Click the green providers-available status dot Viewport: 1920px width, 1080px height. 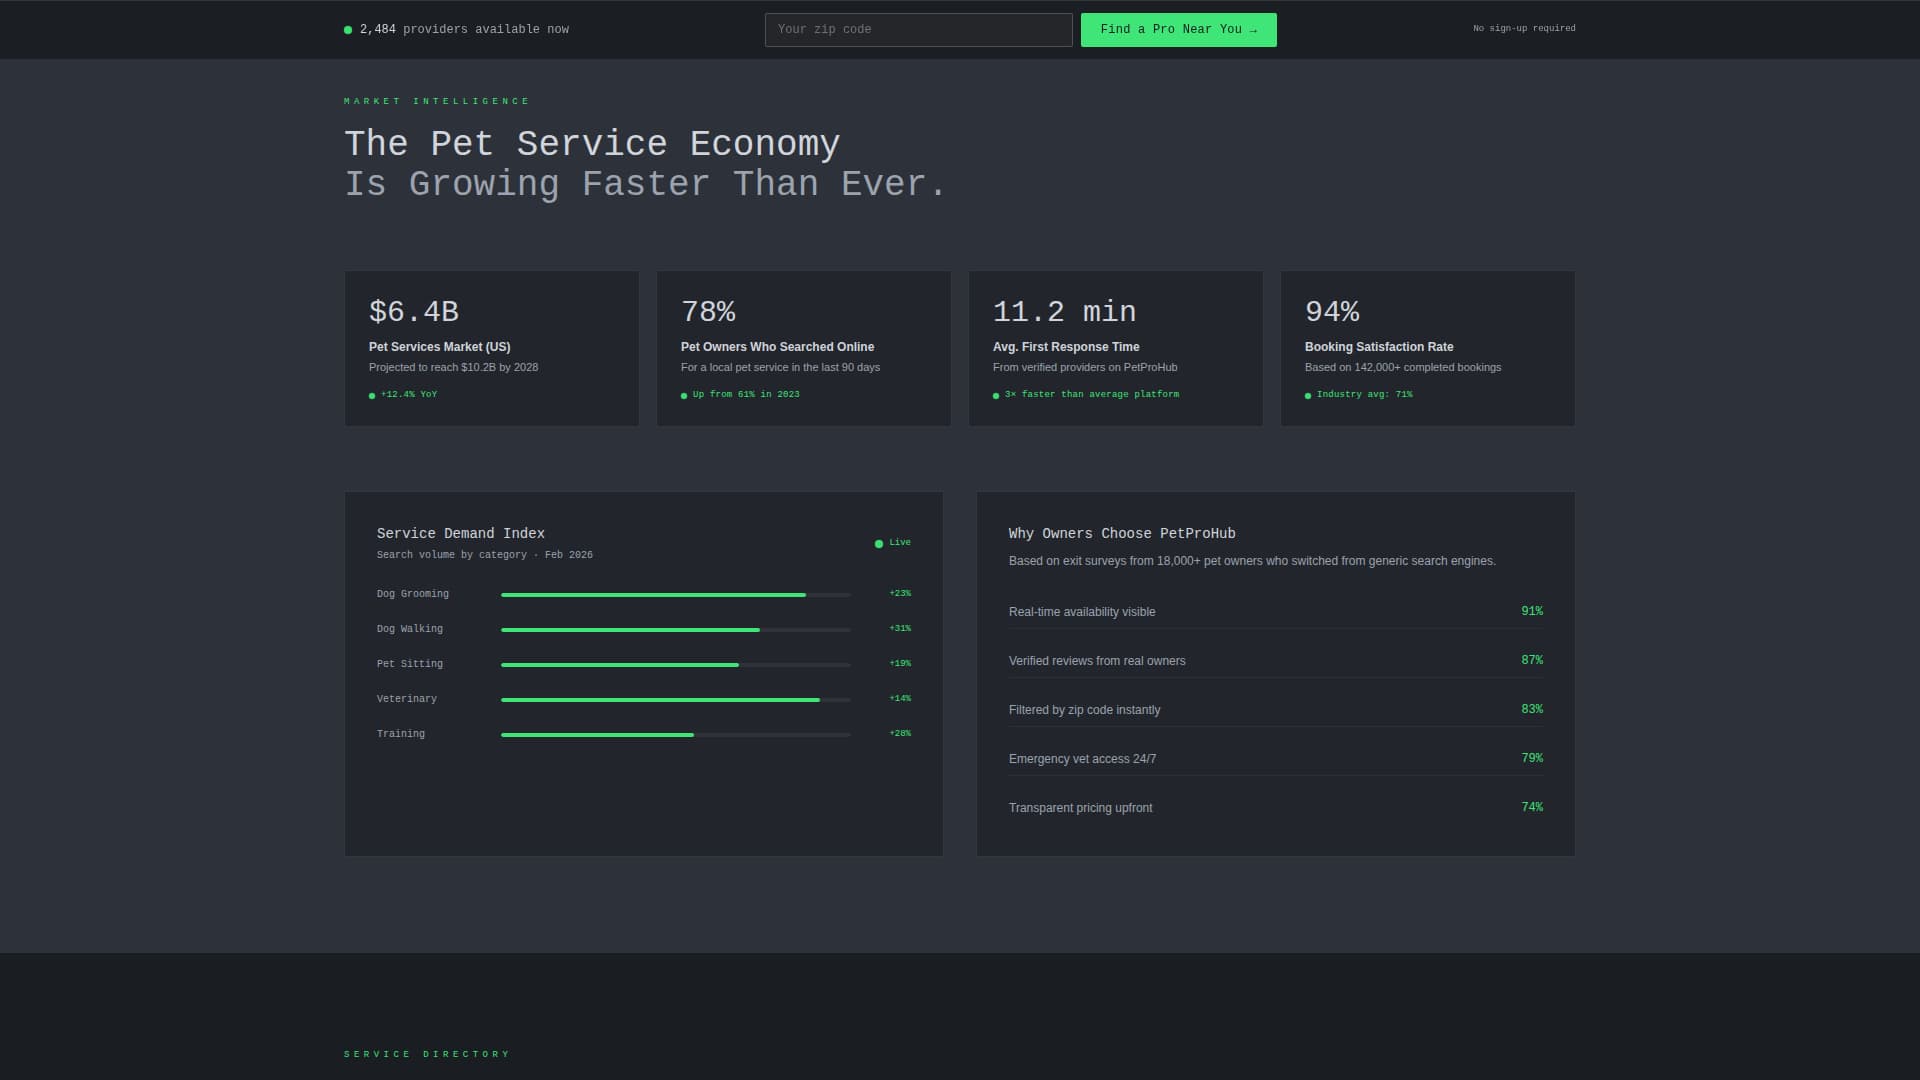tap(348, 30)
